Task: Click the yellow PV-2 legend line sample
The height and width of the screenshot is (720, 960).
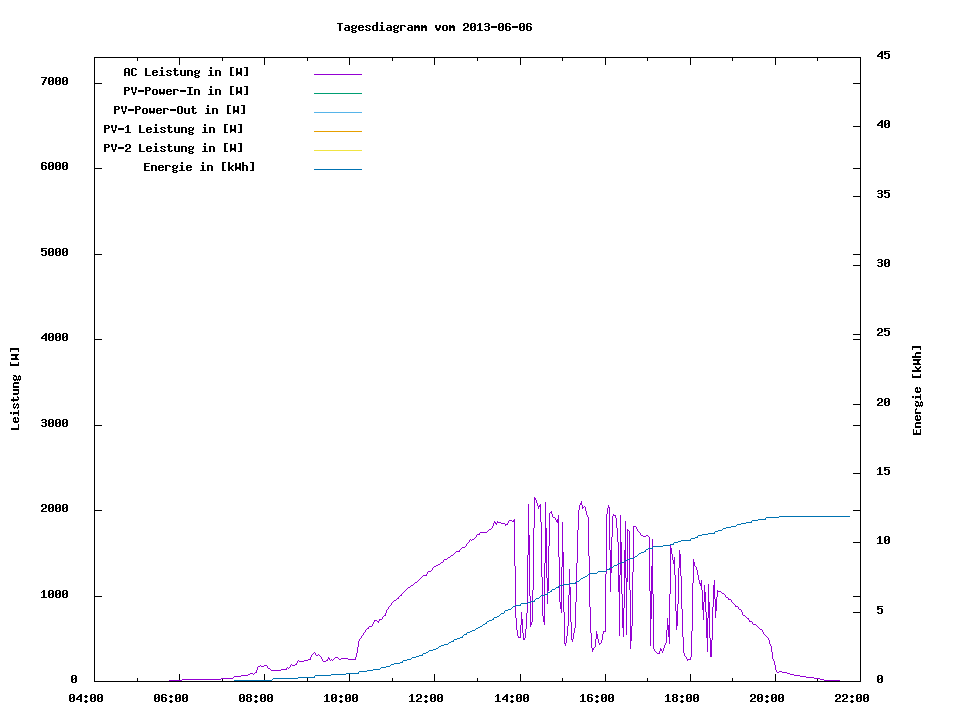Action: 337,150
